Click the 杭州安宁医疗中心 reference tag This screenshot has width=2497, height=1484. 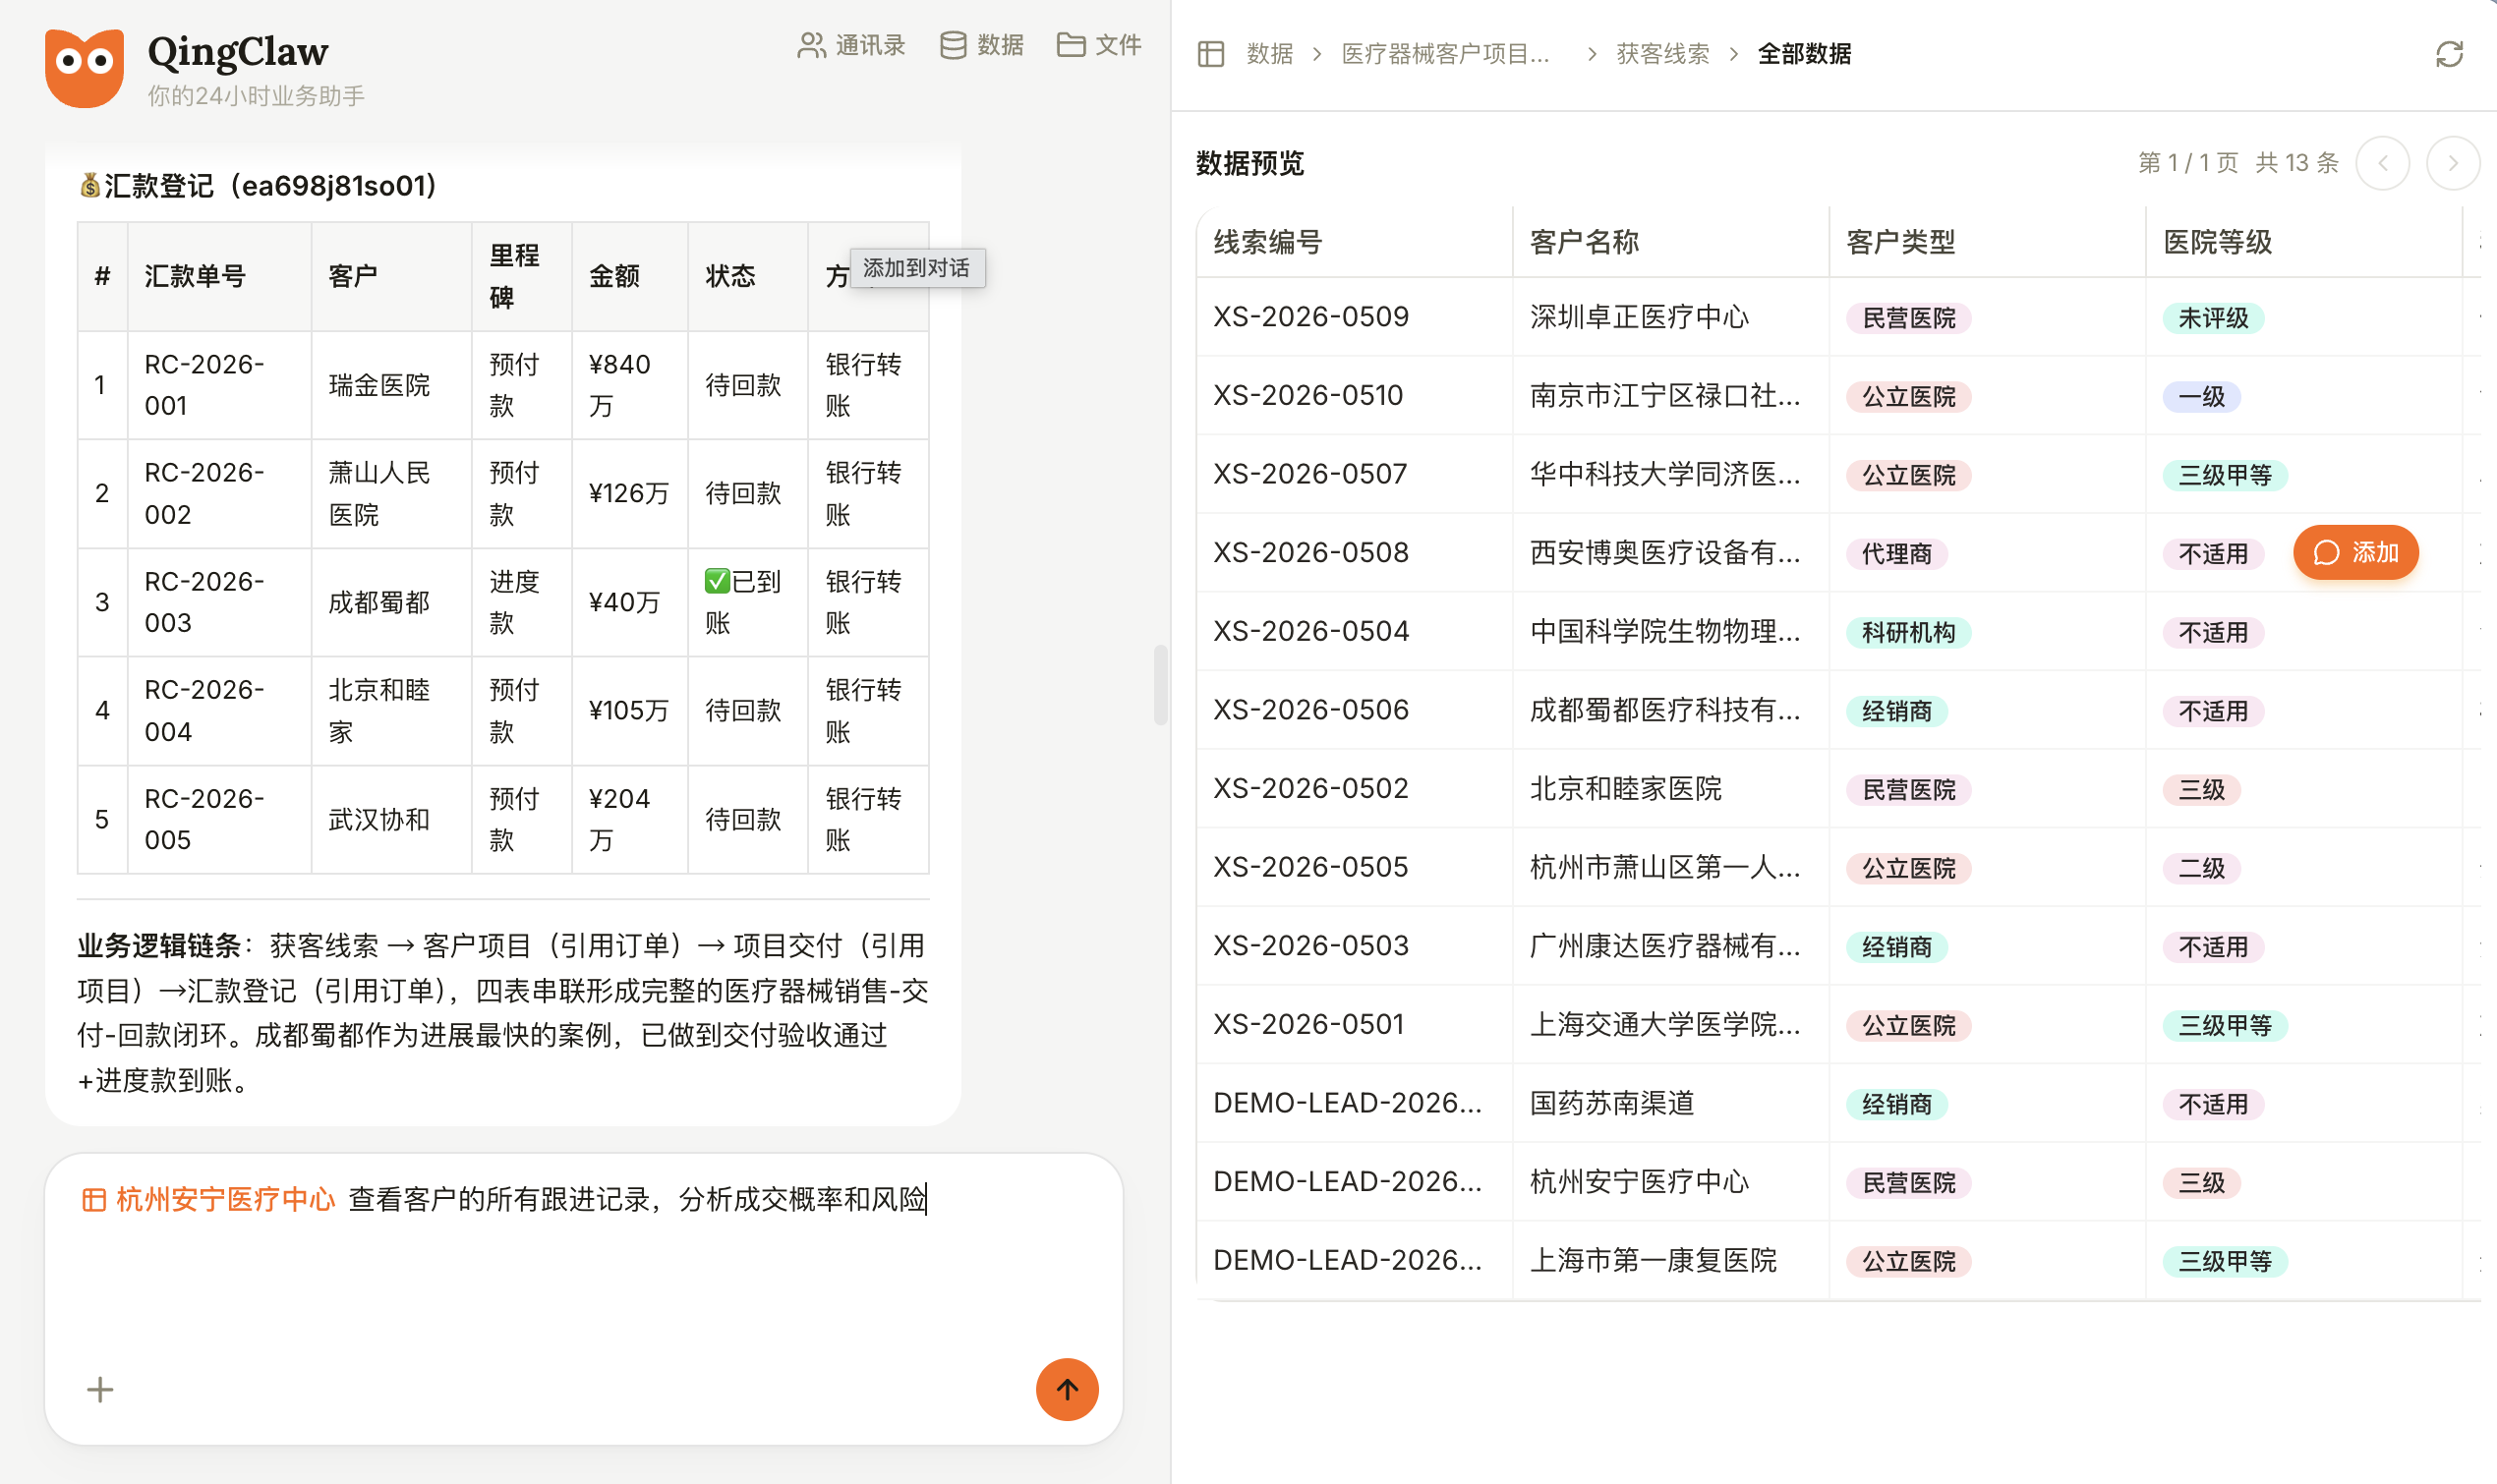pyautogui.click(x=208, y=1199)
